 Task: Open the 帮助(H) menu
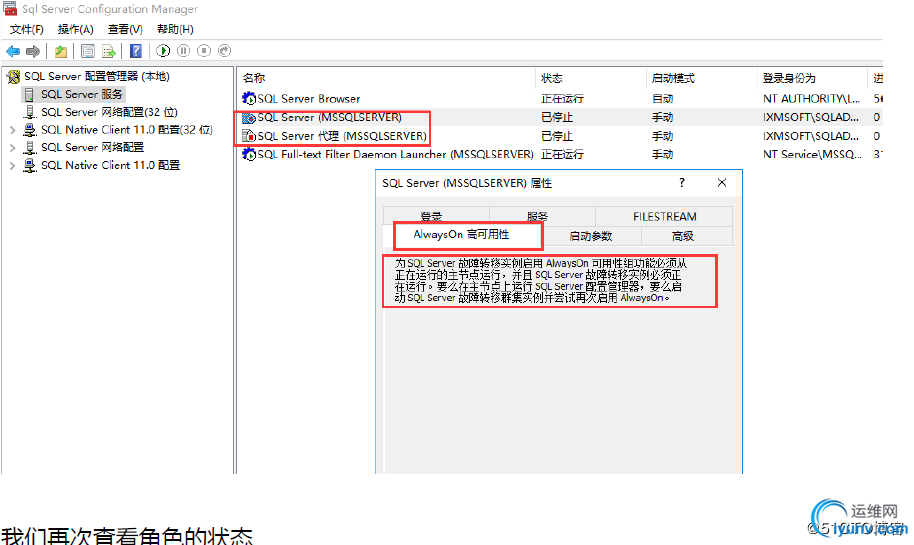pos(175,29)
